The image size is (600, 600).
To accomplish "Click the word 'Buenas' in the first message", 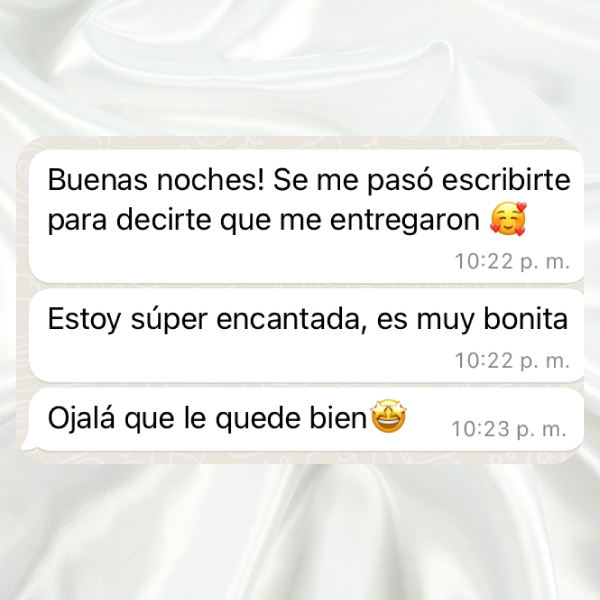I will point(98,179).
